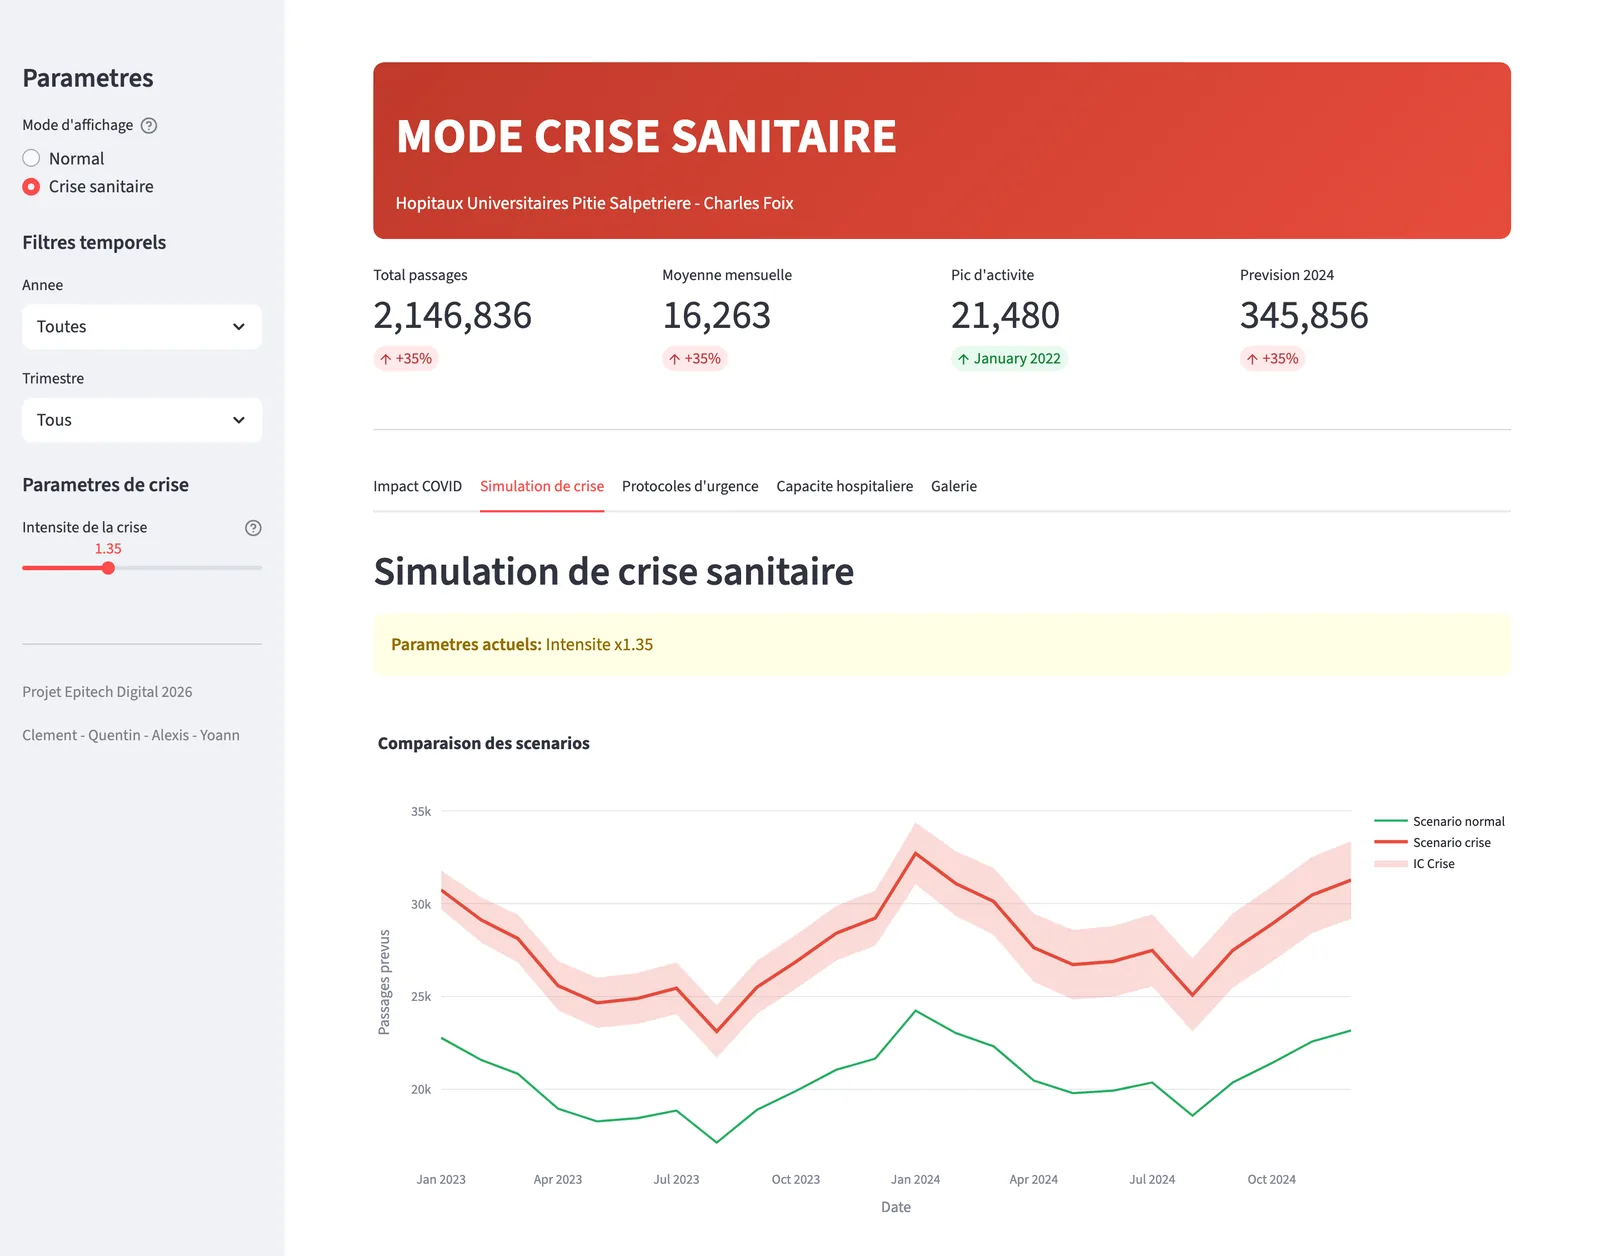1600x1256 pixels.
Task: Open help tooltip for Intensite de la crise
Action: pos(253,528)
